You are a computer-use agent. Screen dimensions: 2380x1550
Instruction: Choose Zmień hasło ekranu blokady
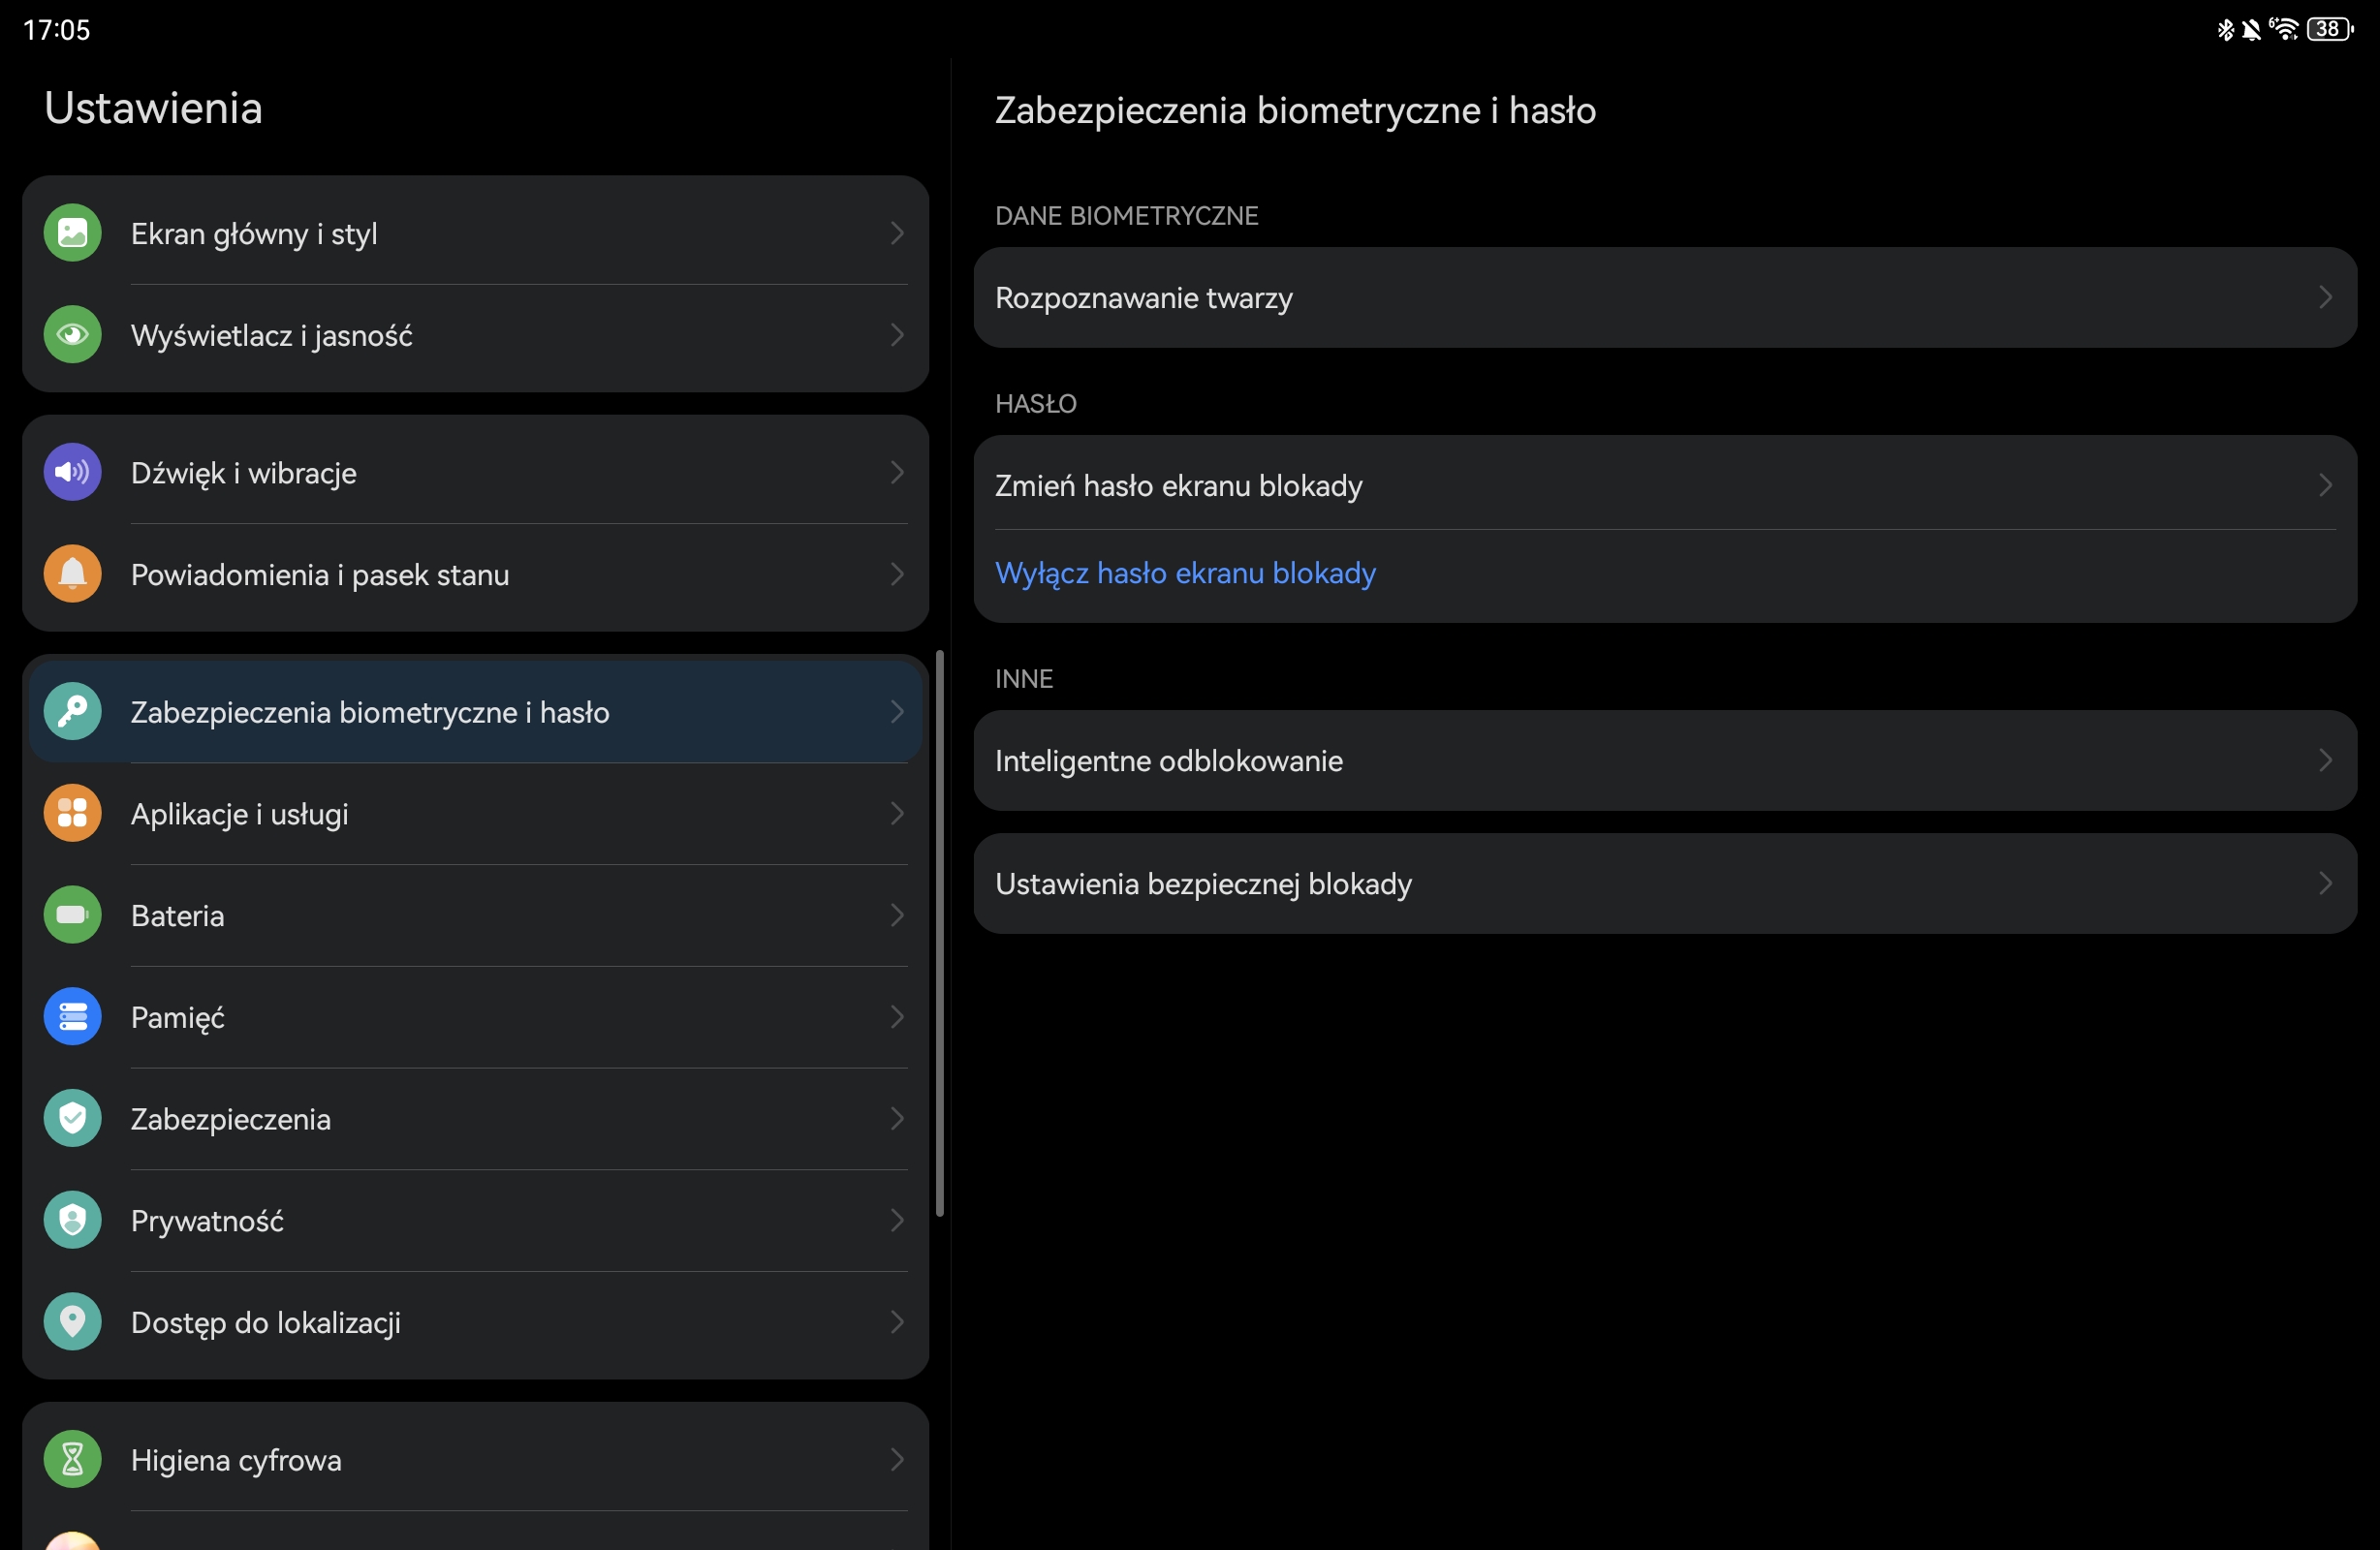[x=1665, y=485]
